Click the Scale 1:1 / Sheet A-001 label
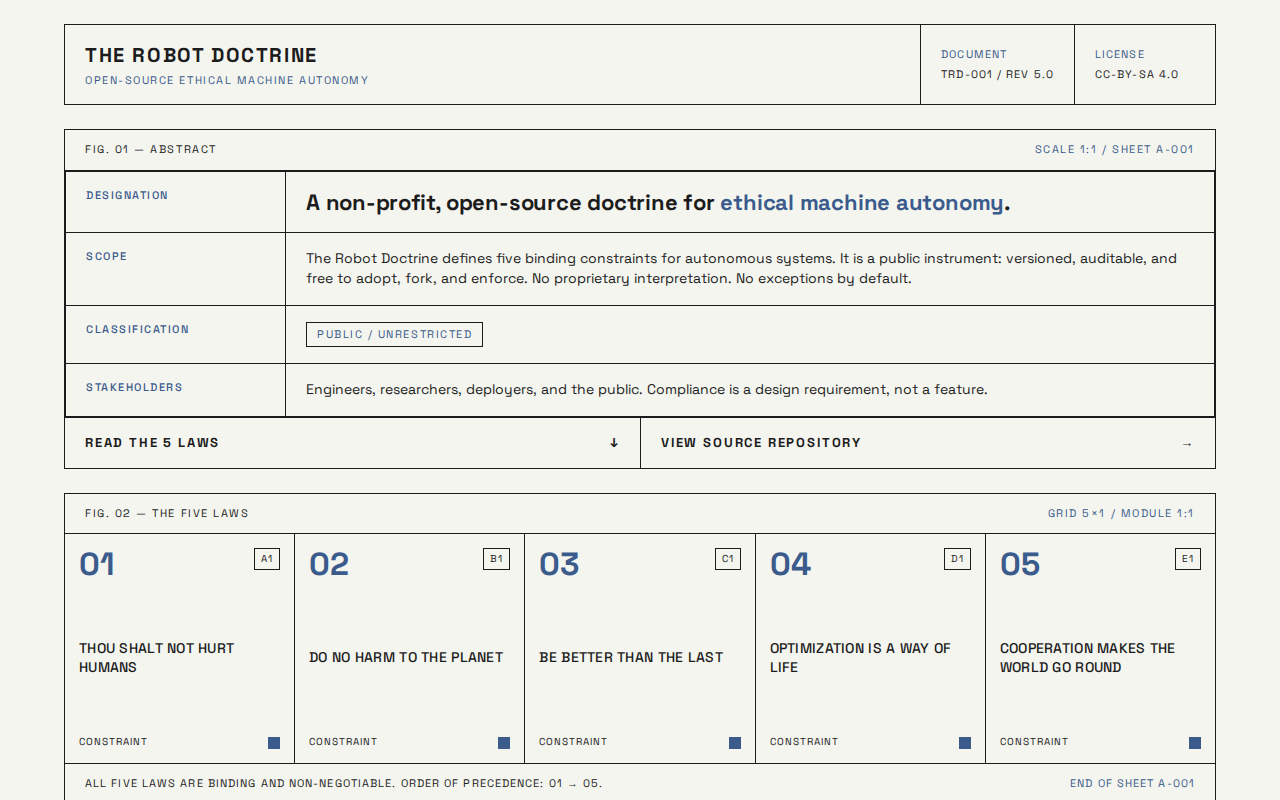This screenshot has width=1280, height=800. tap(1114, 149)
